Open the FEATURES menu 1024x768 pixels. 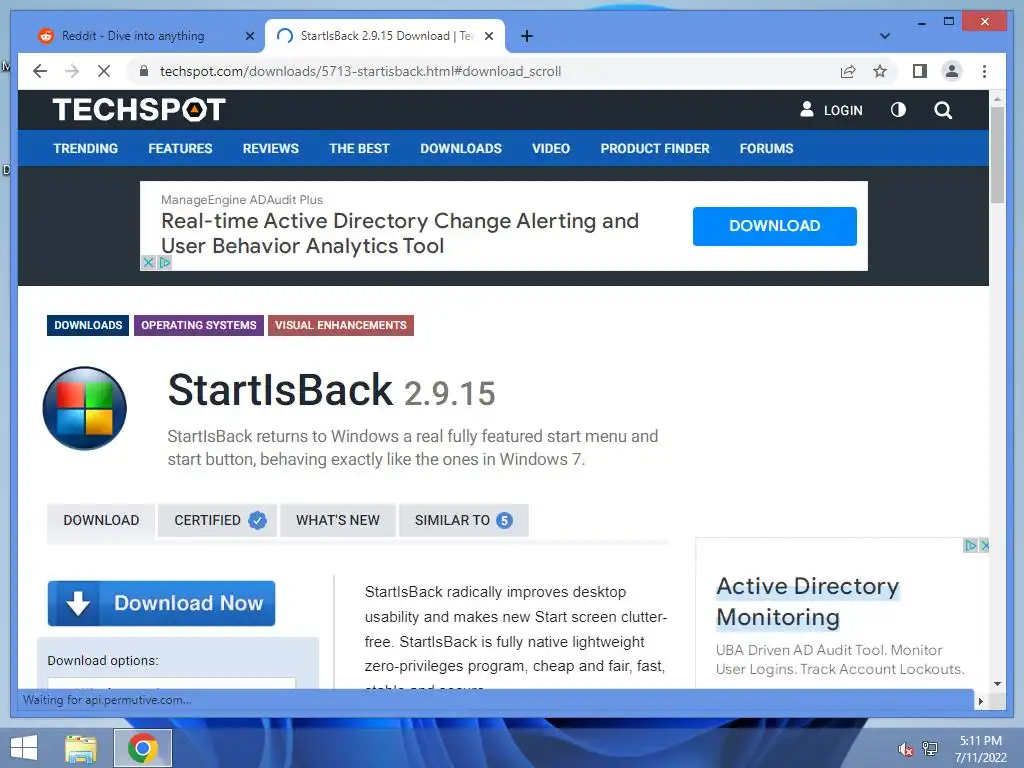pyautogui.click(x=180, y=148)
